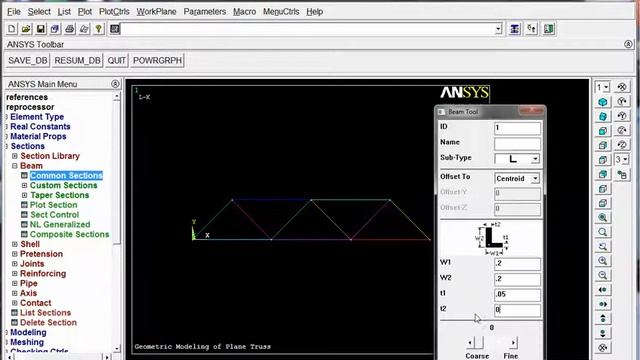Open a database file via folder icon
This screenshot has width=640, height=360.
point(26,29)
